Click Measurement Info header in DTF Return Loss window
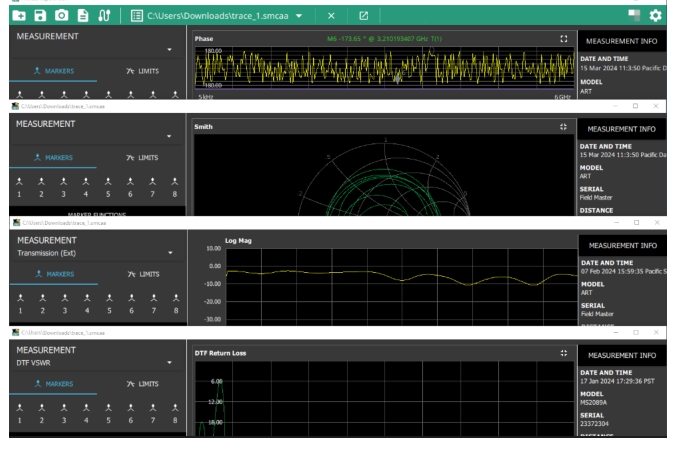Screen dimensions: 675x462 pos(622,355)
